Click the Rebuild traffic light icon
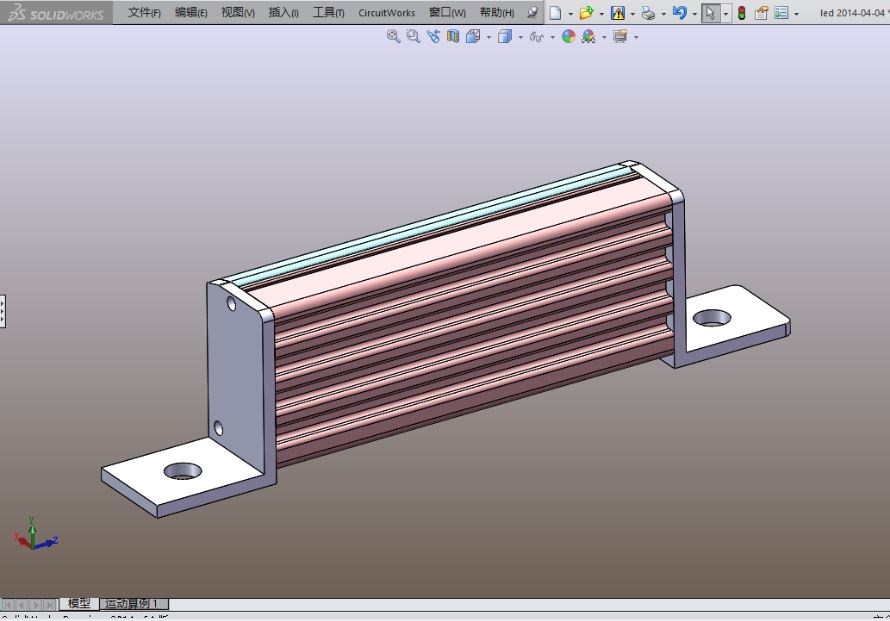Viewport: 890px width, 621px height. 742,13
